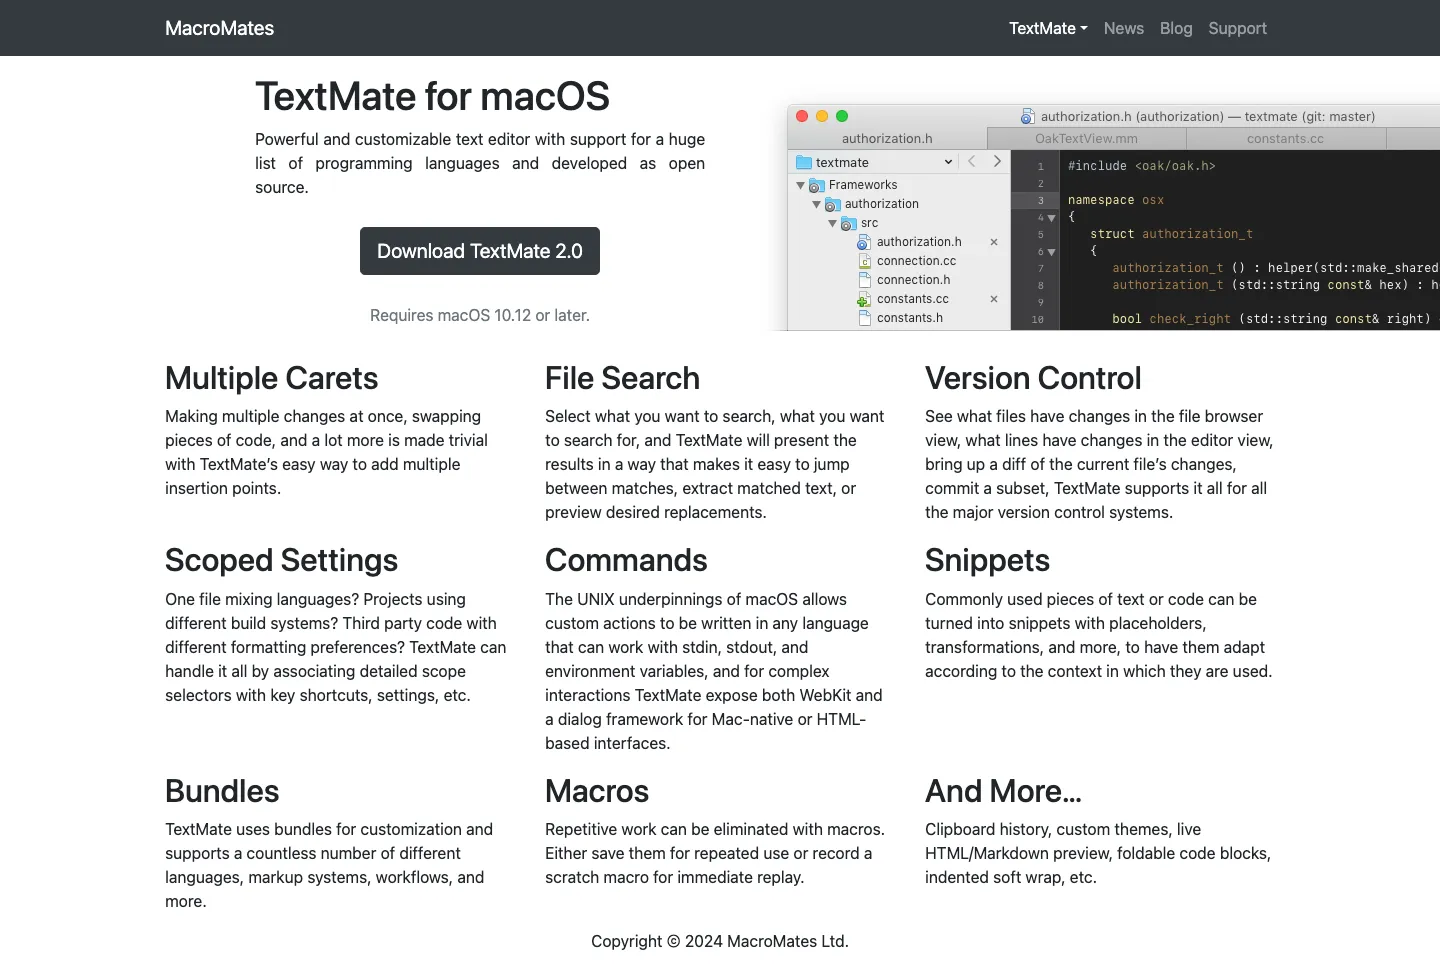Collapse the Frameworks folder triangle
Viewport: 1440px width, 969px height.
click(x=800, y=185)
